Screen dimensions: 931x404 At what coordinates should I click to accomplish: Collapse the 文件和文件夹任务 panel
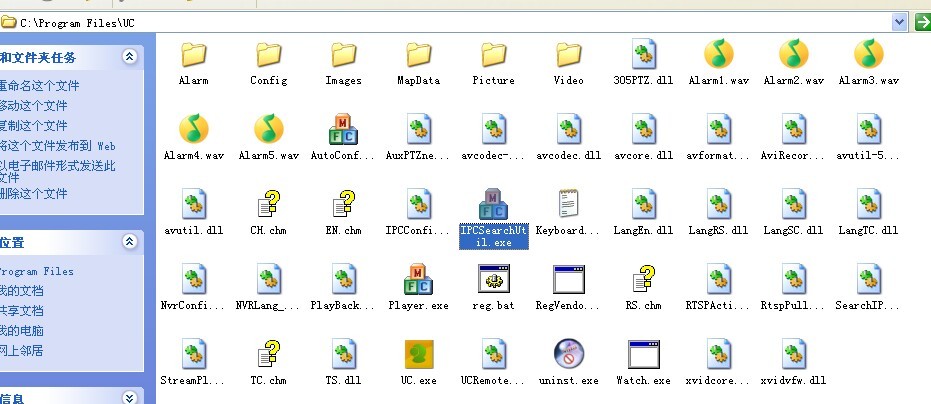point(129,56)
